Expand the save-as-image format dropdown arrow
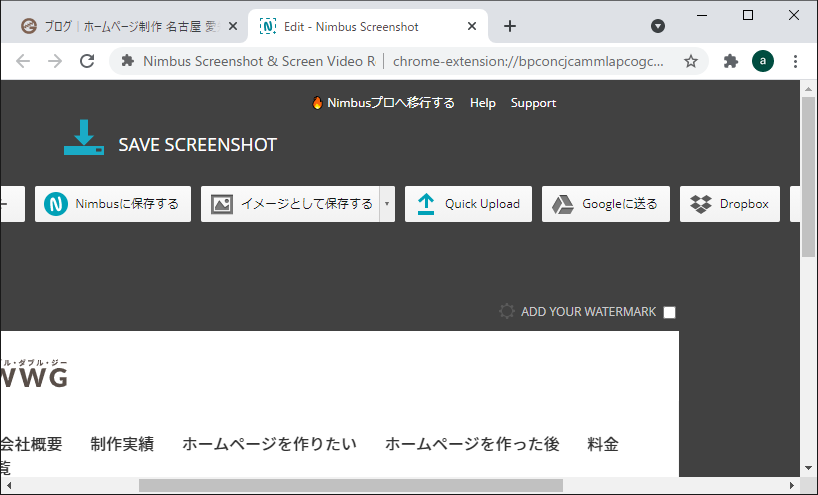The height and width of the screenshot is (495, 818). pos(386,204)
